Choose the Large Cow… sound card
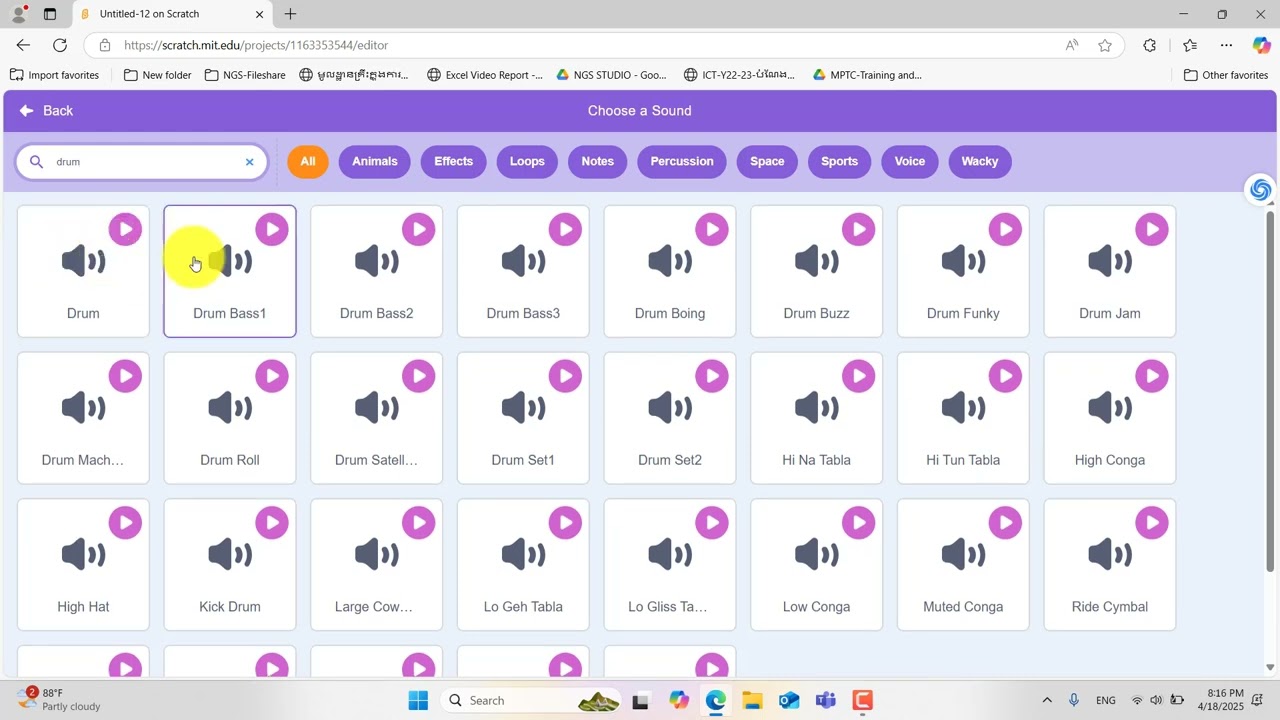The height and width of the screenshot is (720, 1280). 376,565
